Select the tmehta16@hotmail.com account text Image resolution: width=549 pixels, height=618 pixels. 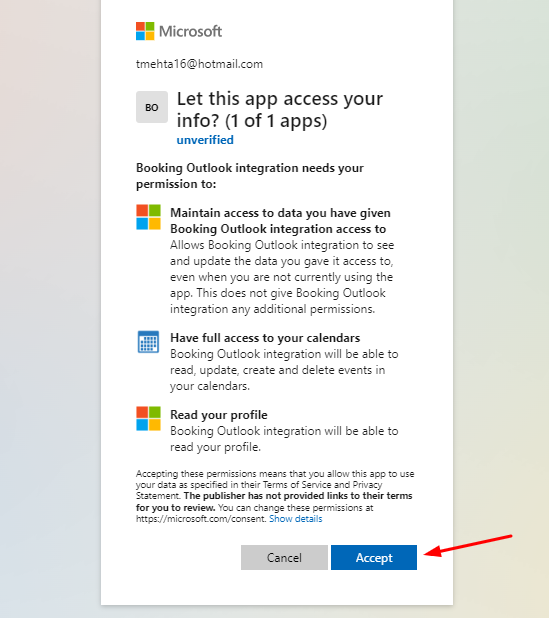click(199, 64)
